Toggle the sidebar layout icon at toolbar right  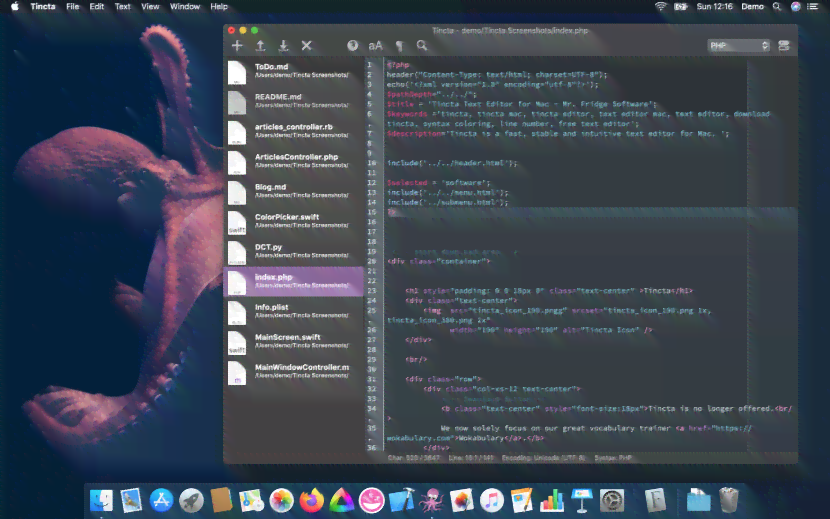(x=784, y=46)
